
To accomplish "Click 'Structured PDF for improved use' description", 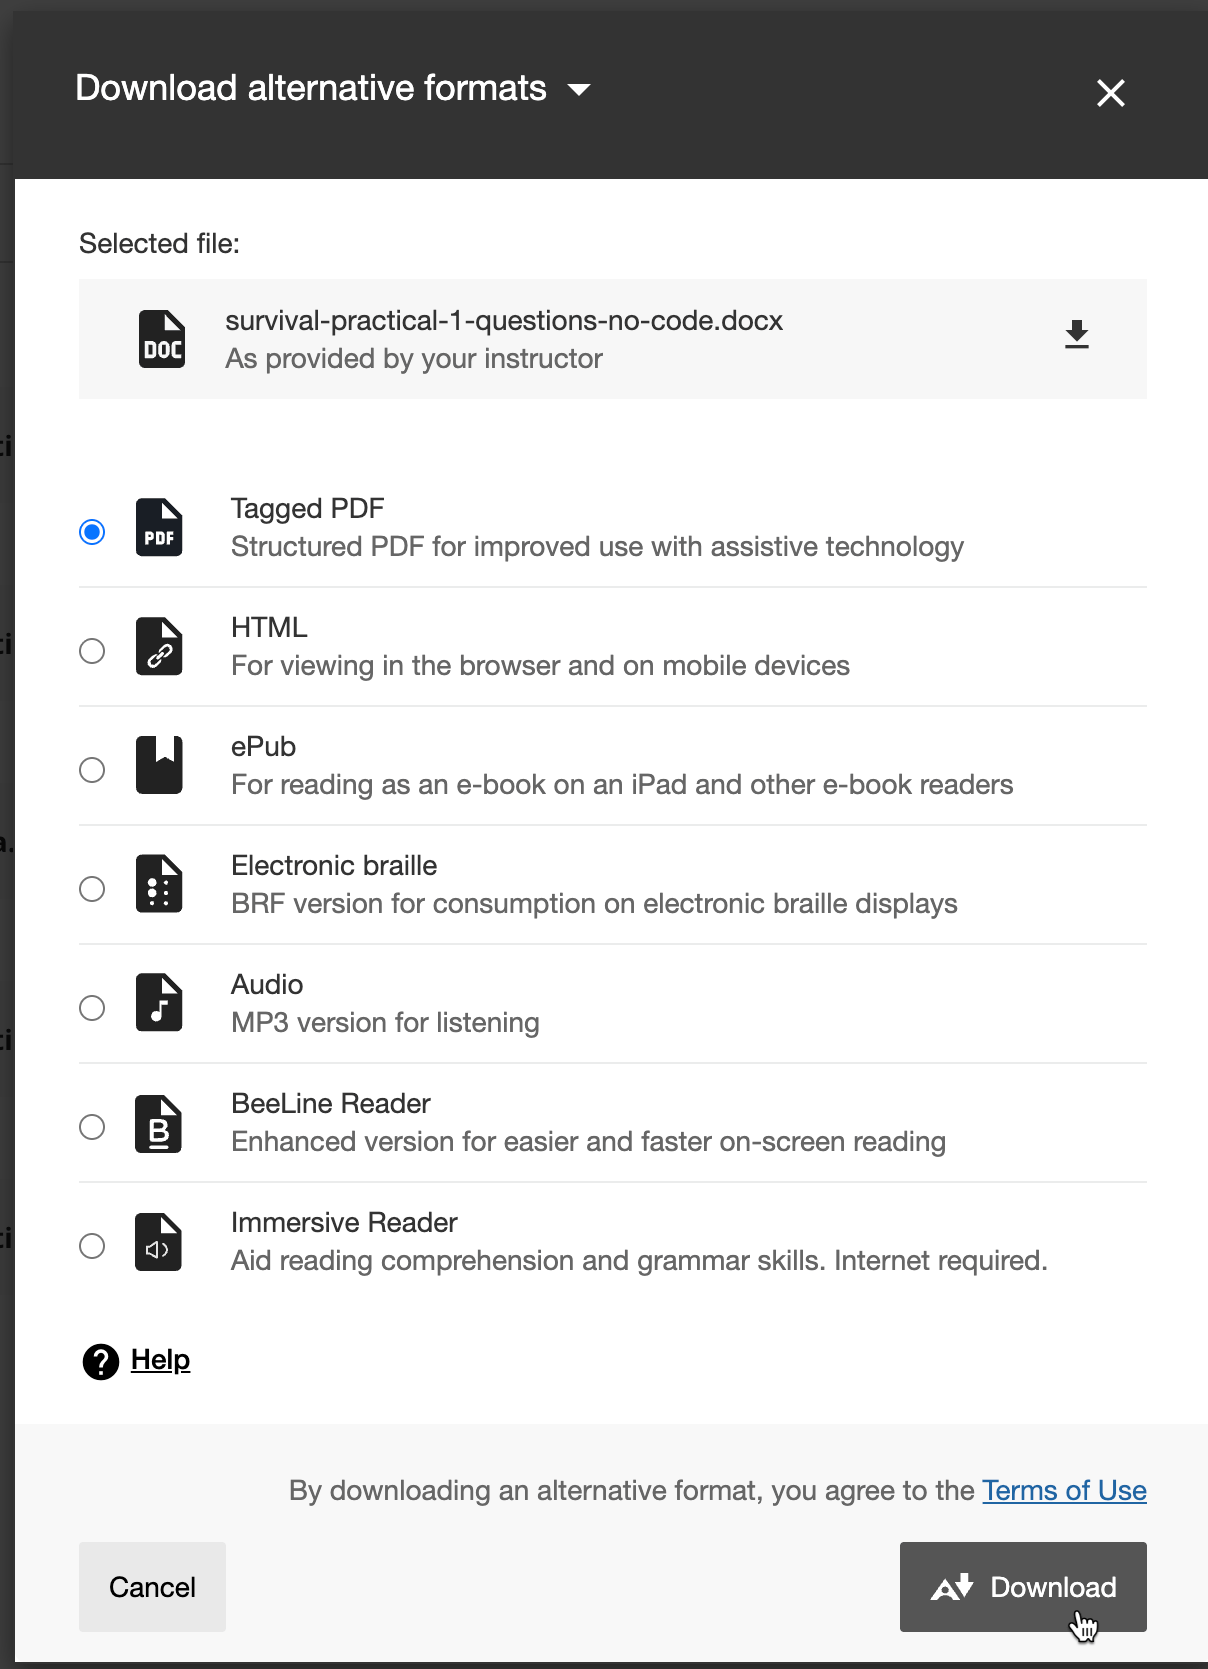I will [x=597, y=547].
